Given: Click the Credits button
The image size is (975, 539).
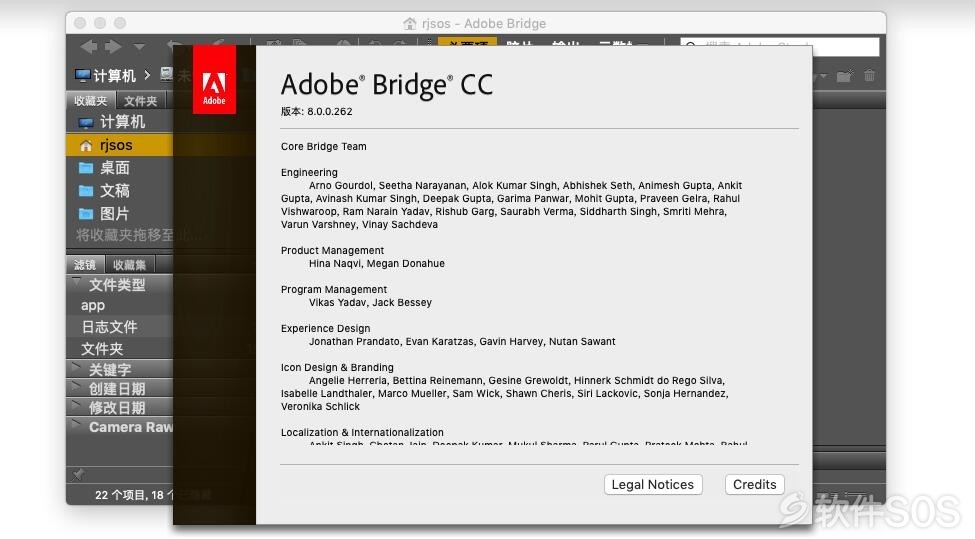Looking at the screenshot, I should 754,485.
